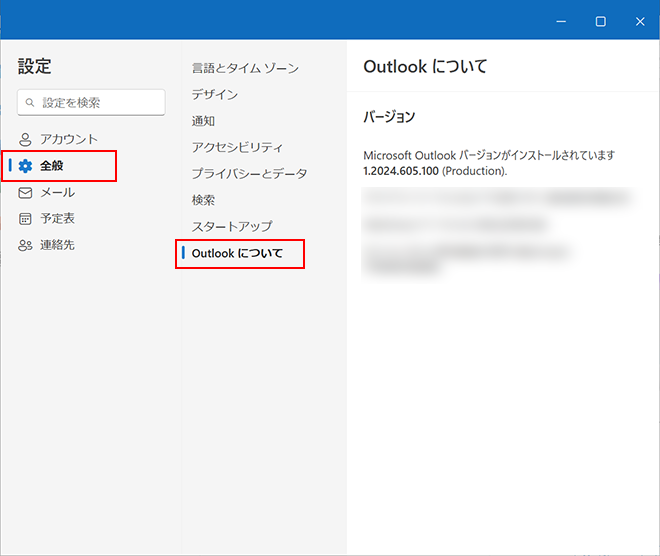Image resolution: width=660 pixels, height=556 pixels.
Task: Click the magnifier icon in settings search
Action: pyautogui.click(x=31, y=103)
